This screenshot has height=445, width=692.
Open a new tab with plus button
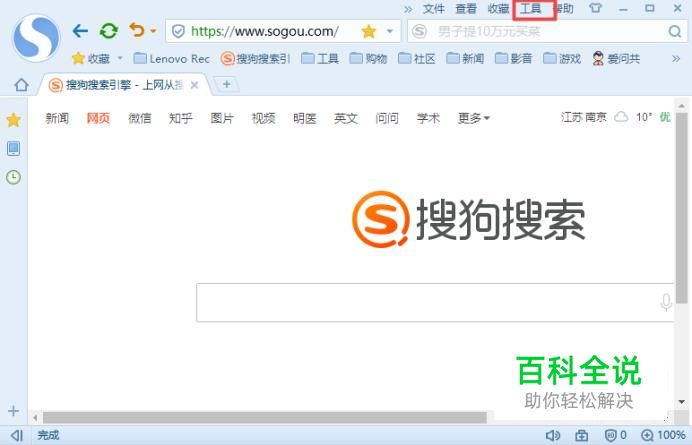tap(226, 84)
